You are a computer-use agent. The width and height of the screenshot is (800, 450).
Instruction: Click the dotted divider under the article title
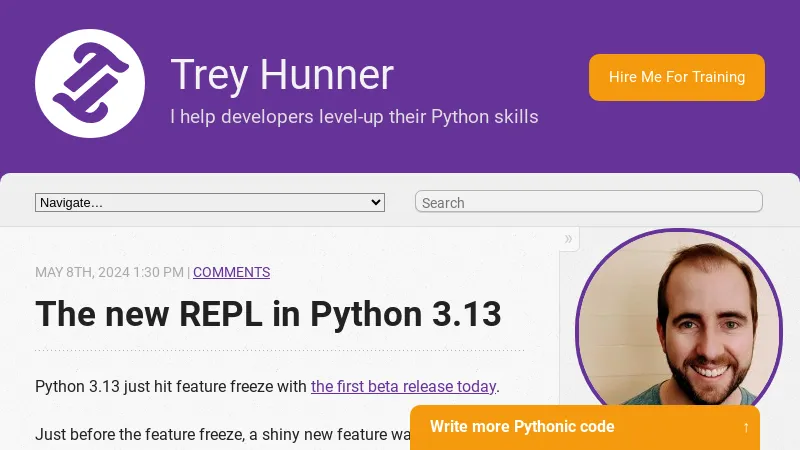[279, 351]
